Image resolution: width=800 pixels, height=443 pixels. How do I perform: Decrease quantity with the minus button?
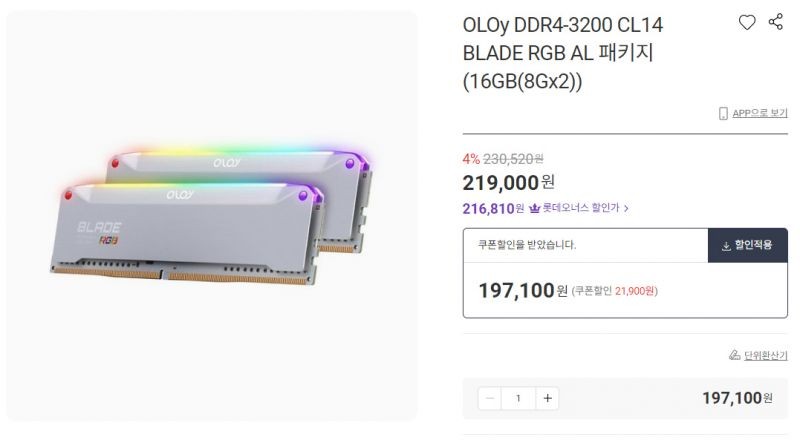pos(490,398)
